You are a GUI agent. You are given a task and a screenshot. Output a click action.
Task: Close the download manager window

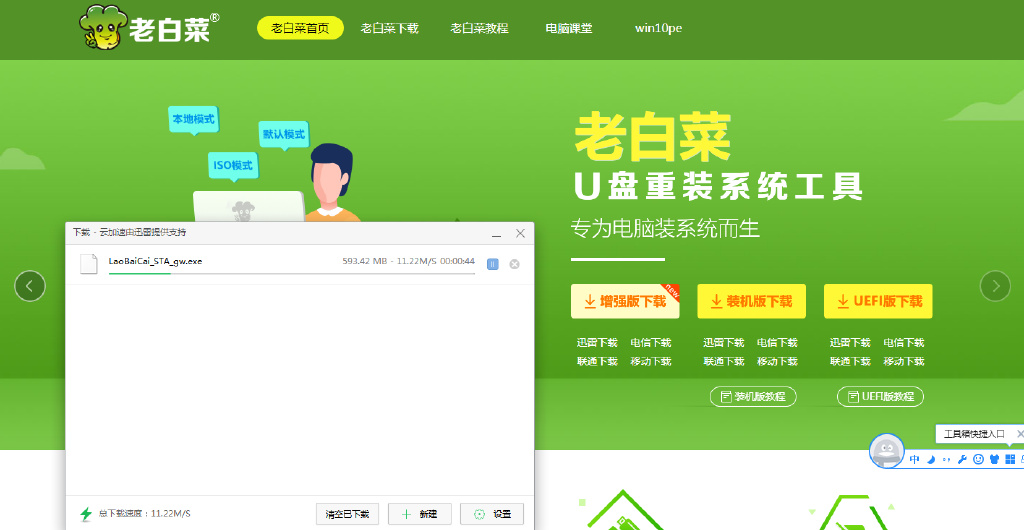(520, 233)
